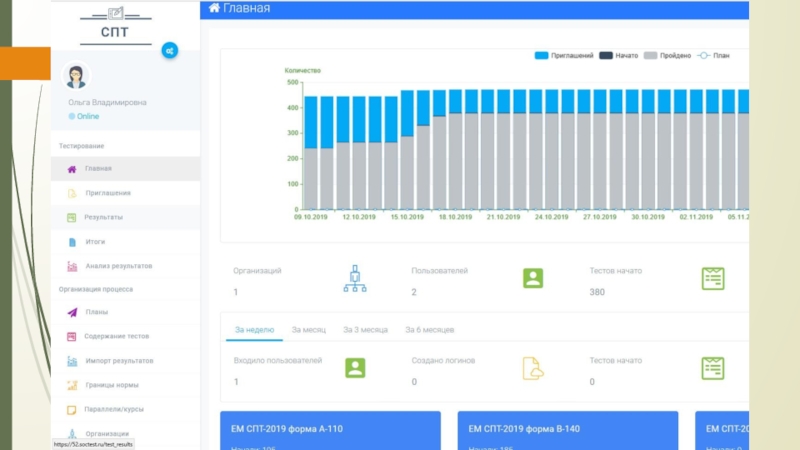The height and width of the screenshot is (450, 800).
Task: Toggle the Начато series in chart legend
Action: tap(619, 56)
